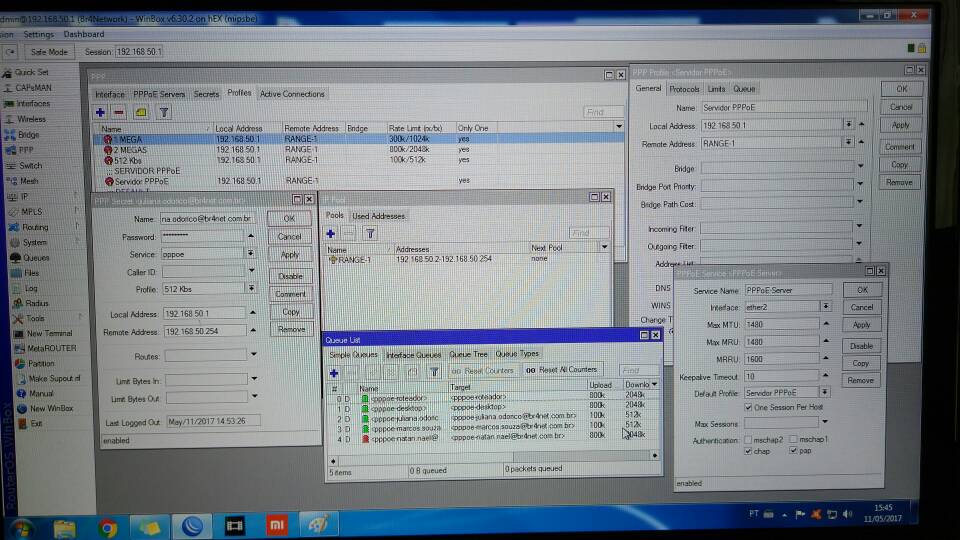
Task: Open Interface dropdown in PPPoE Service
Action: point(826,307)
